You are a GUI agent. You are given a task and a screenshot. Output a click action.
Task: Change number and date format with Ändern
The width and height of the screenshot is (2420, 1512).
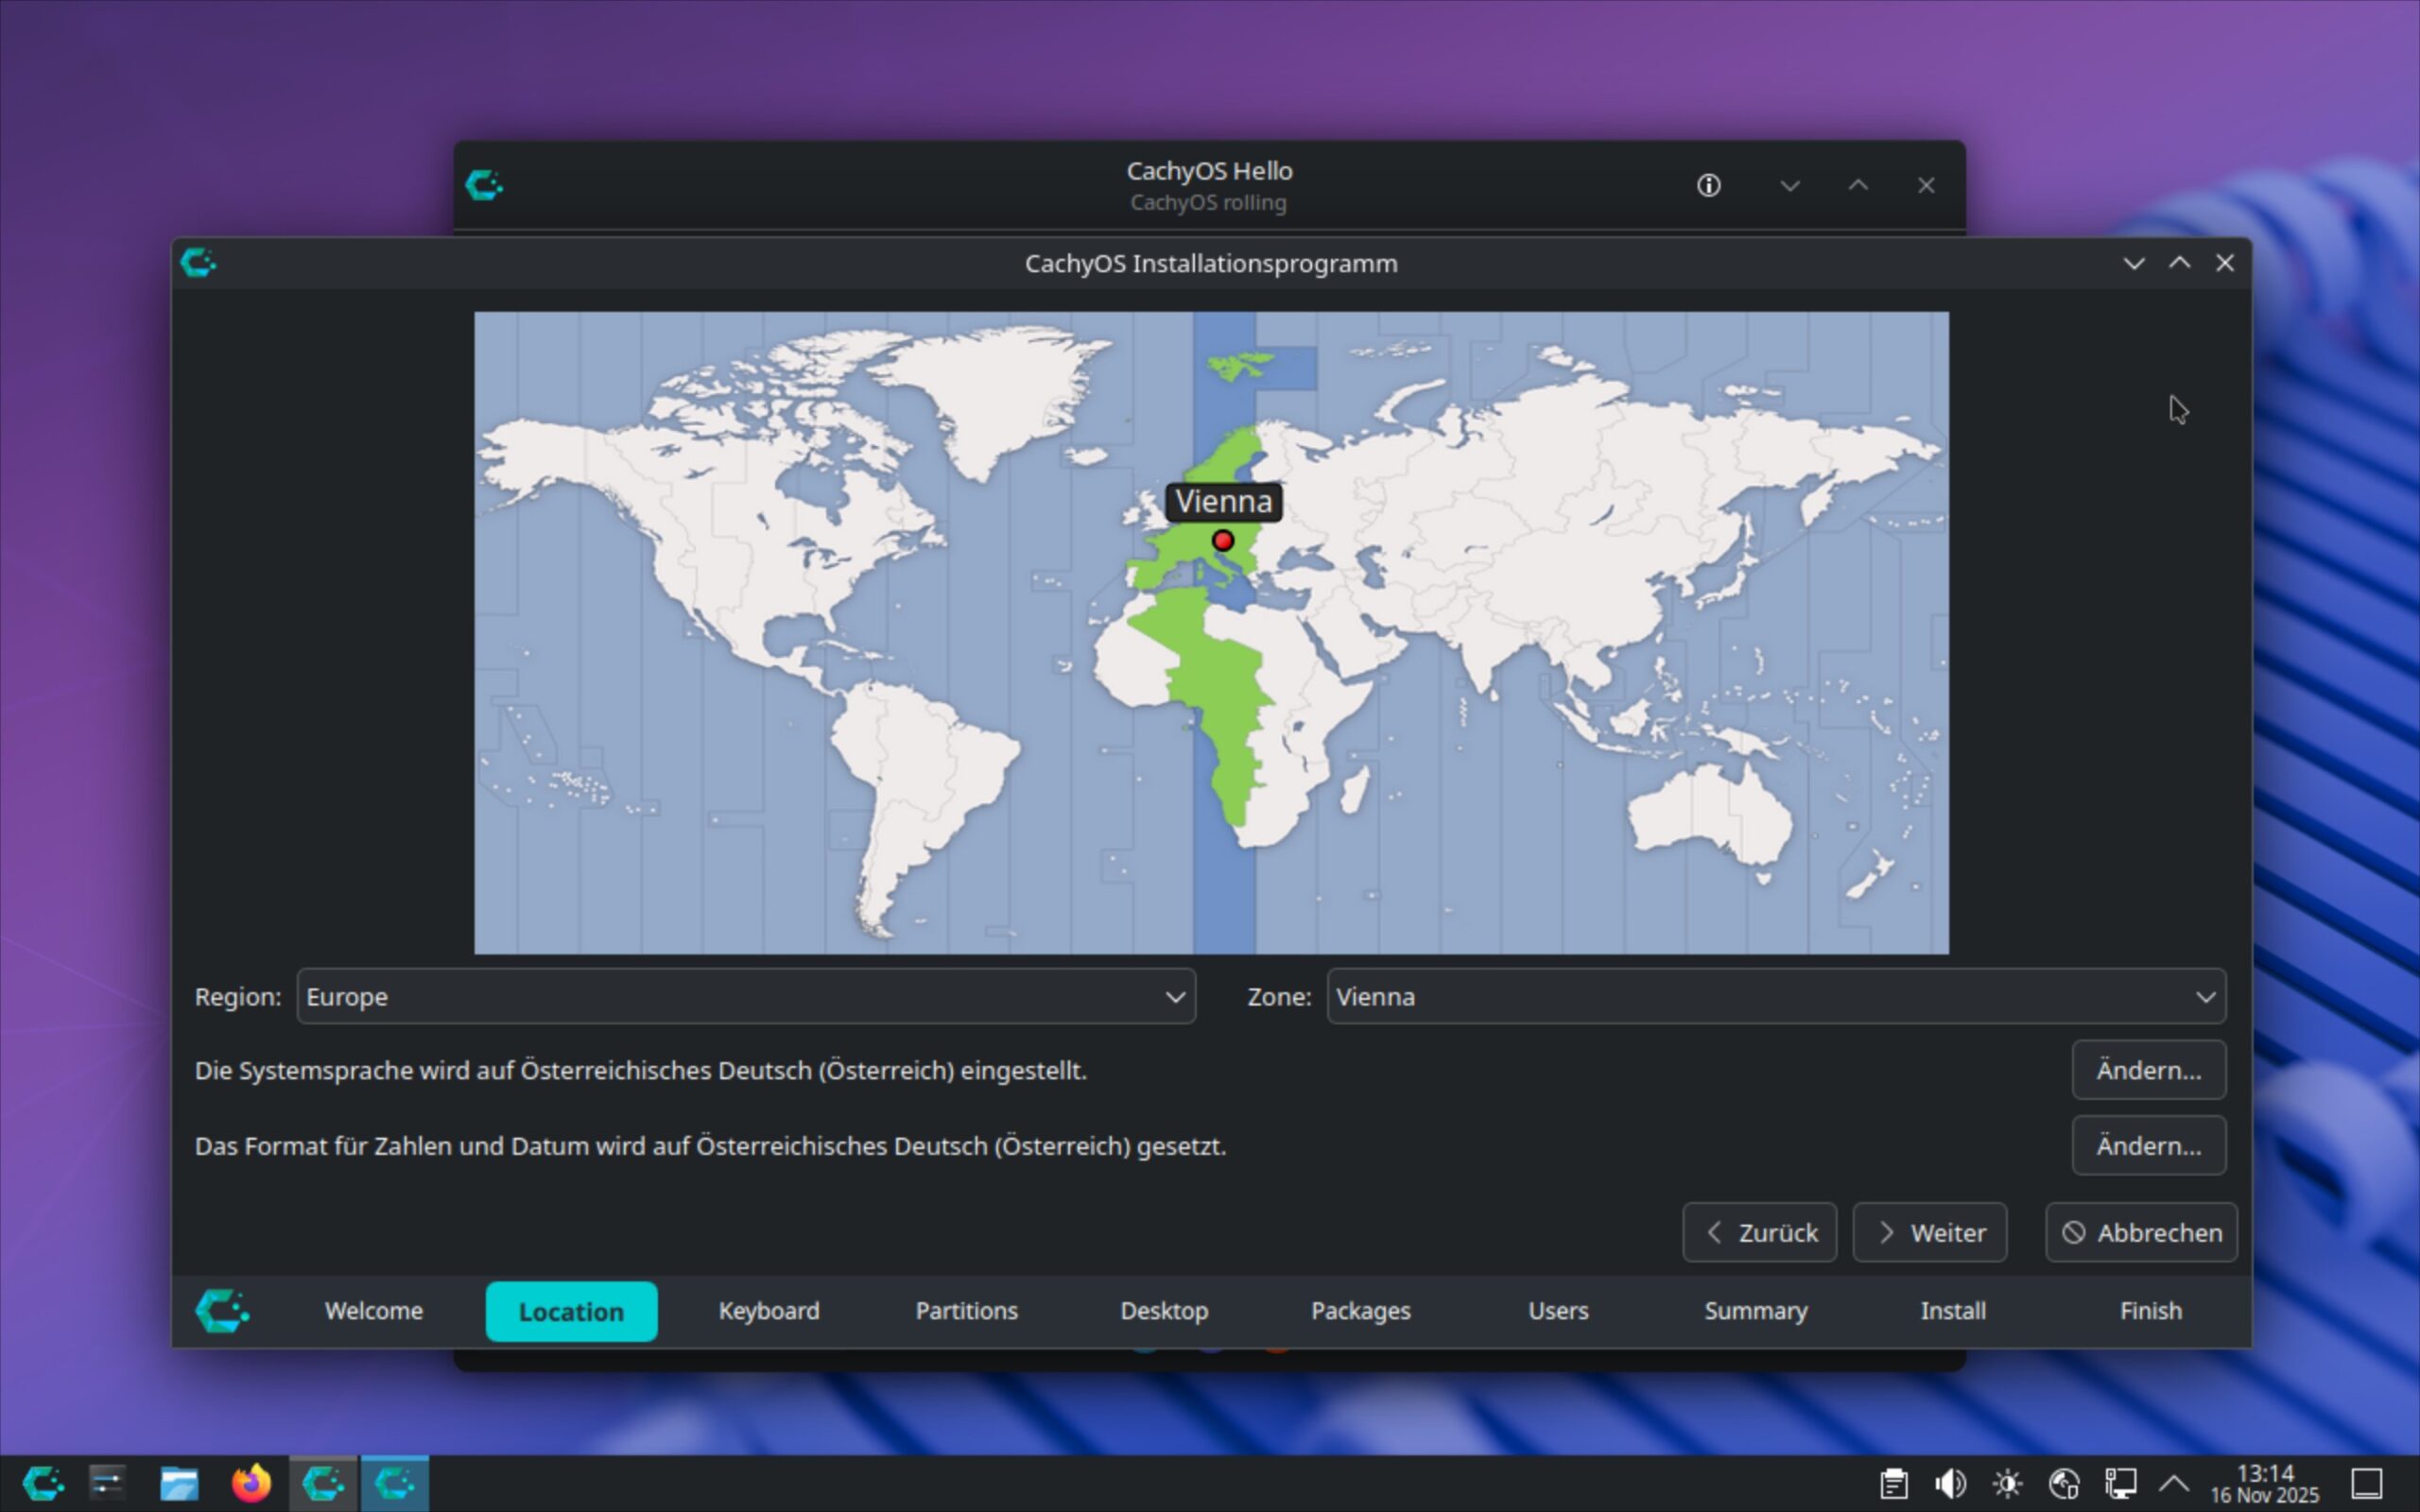[2148, 1145]
